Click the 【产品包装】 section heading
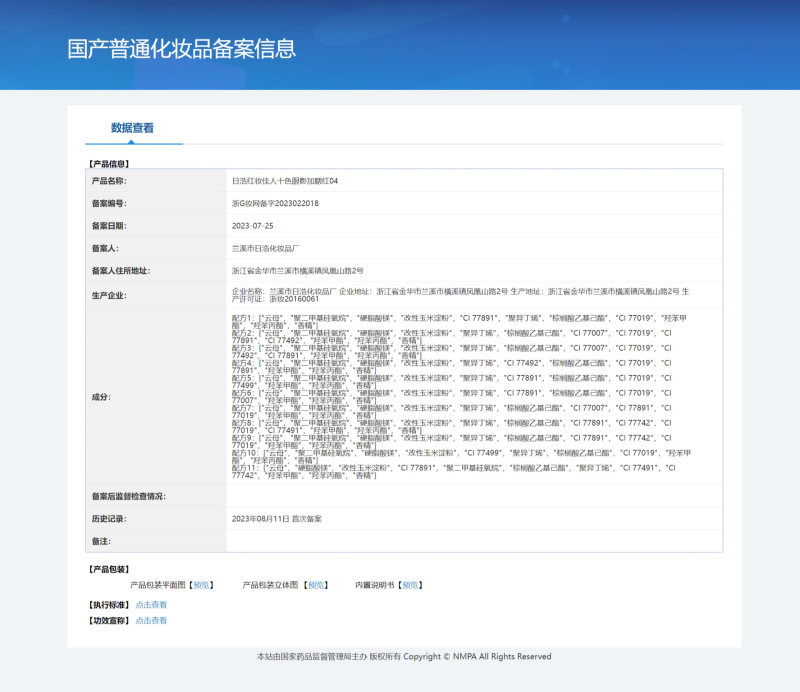 109,569
